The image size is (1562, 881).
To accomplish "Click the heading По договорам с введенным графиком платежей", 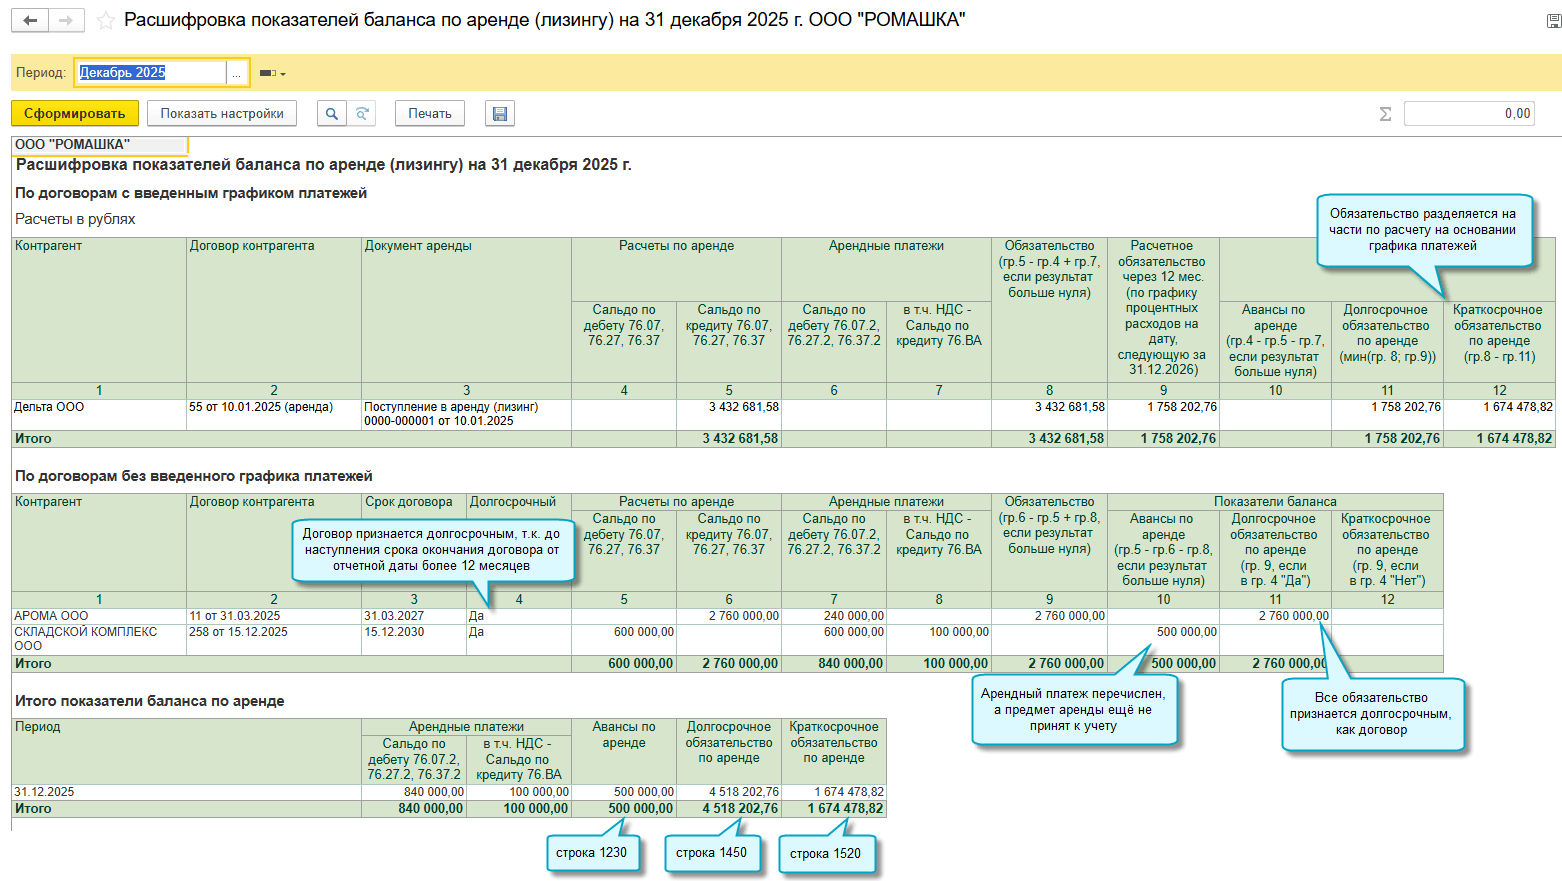I will 191,193.
